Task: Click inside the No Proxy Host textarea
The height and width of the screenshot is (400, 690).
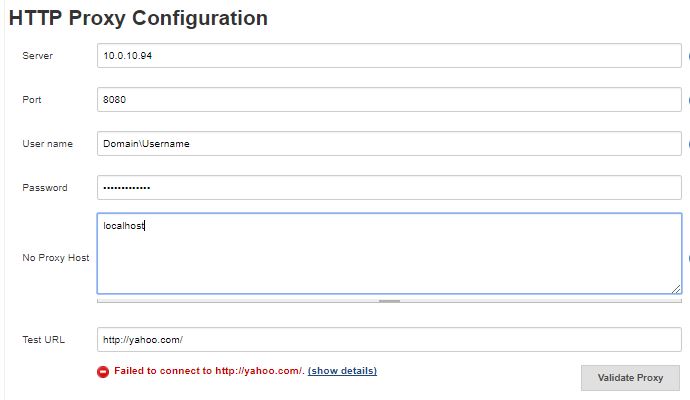Action: (x=389, y=253)
